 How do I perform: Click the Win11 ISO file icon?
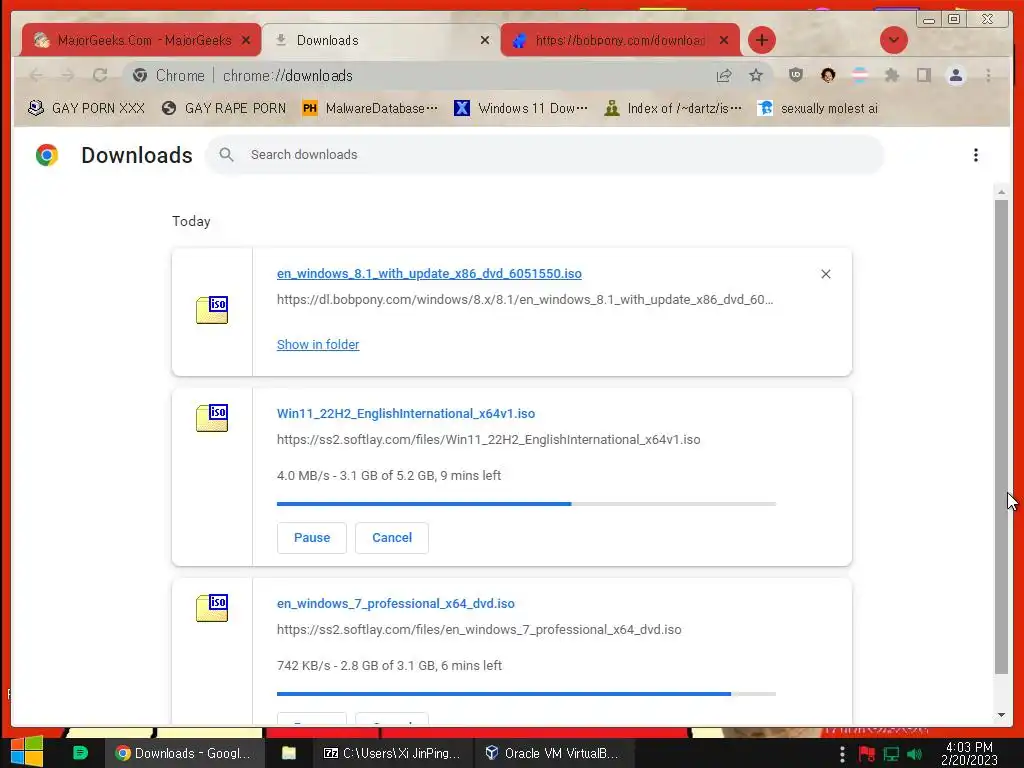click(x=212, y=418)
